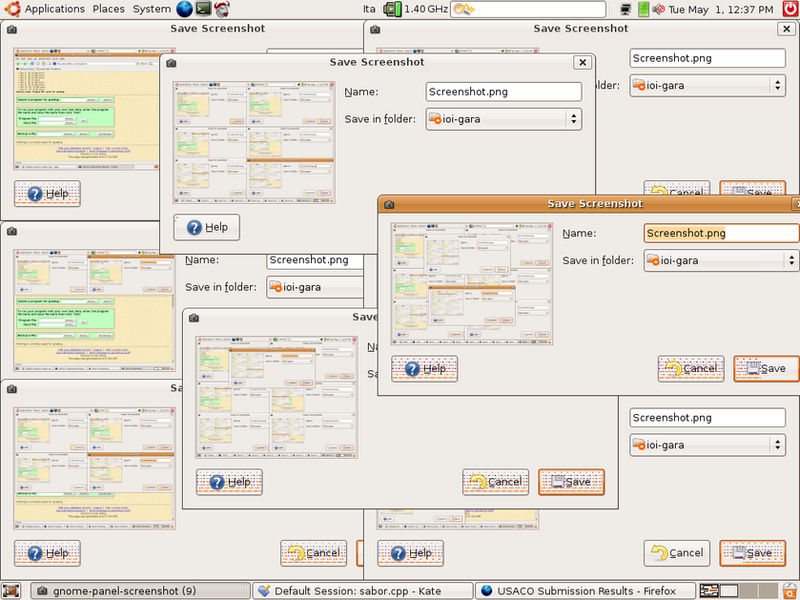The width and height of the screenshot is (800, 600).
Task: Open the System menu
Action: (152, 9)
